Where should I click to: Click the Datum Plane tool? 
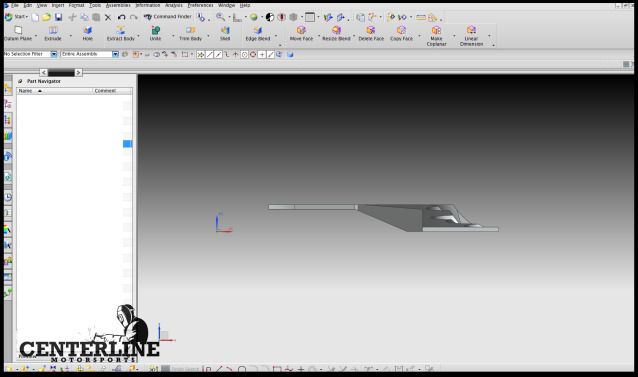point(18,33)
